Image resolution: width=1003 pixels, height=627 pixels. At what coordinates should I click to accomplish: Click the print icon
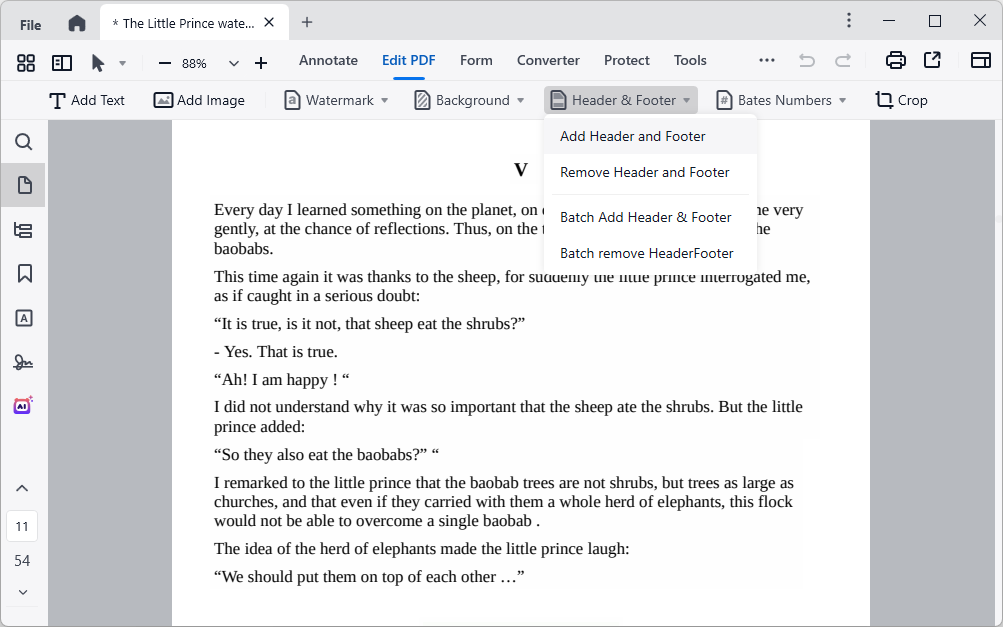tap(896, 61)
